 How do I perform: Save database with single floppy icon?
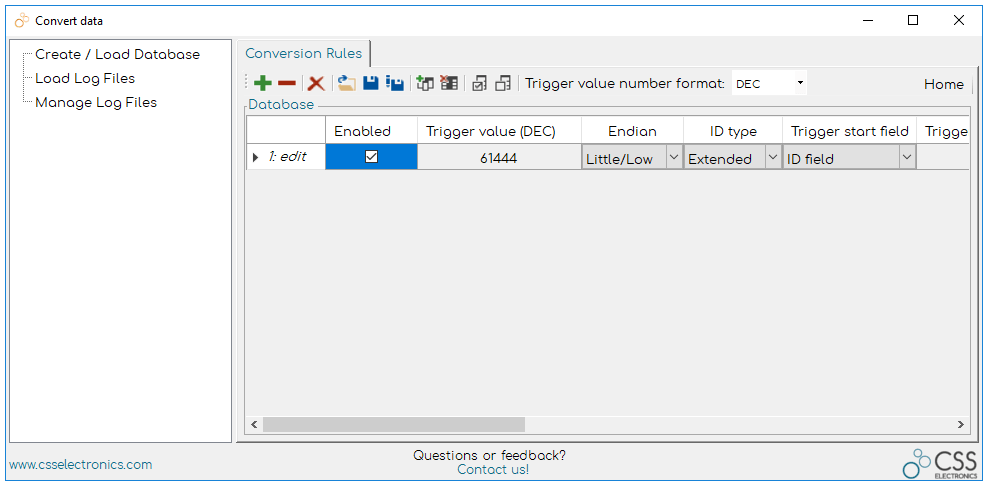(x=371, y=83)
